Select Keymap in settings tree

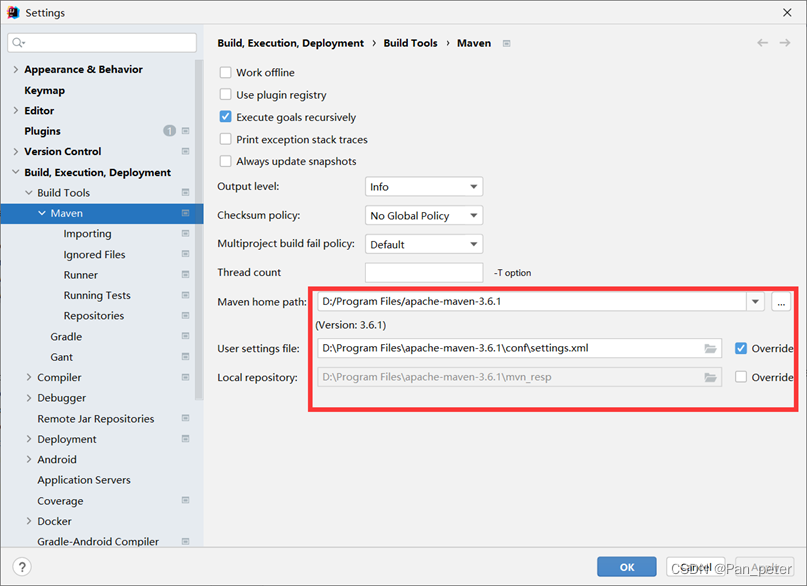coord(45,91)
